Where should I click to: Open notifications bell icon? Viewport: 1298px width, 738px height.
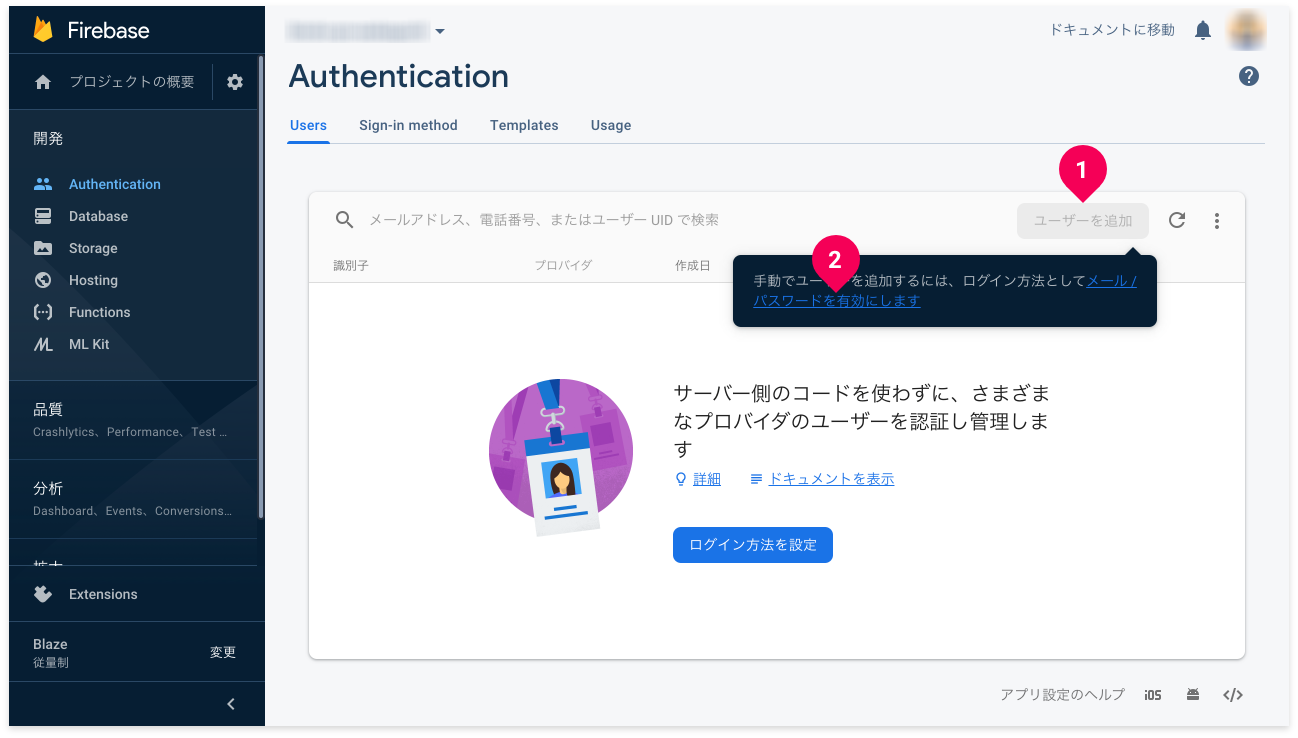point(1203,30)
